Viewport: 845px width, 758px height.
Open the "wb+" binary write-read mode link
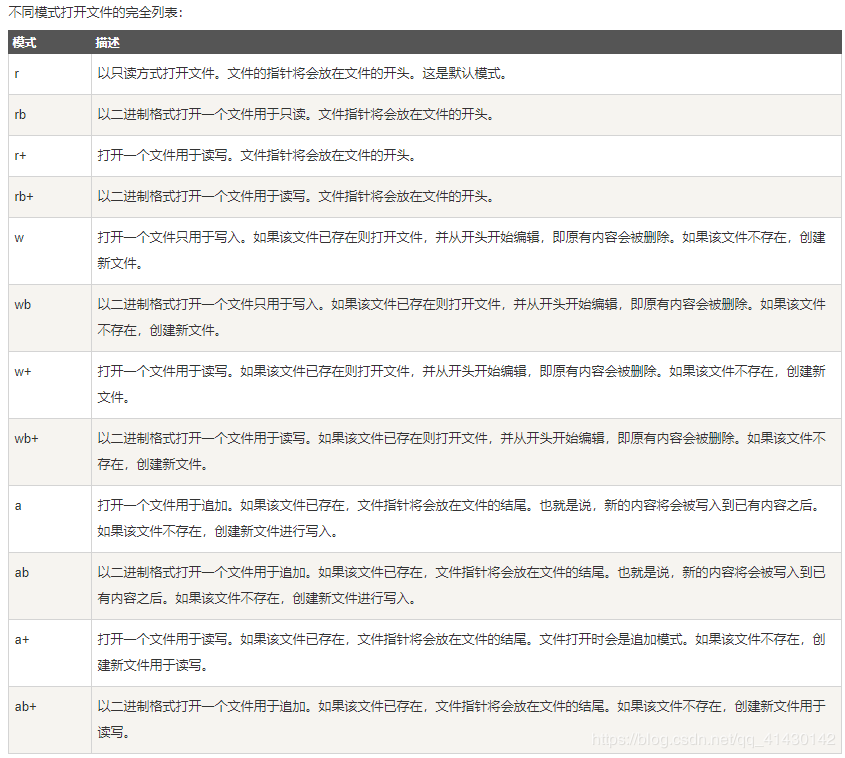click(25, 438)
